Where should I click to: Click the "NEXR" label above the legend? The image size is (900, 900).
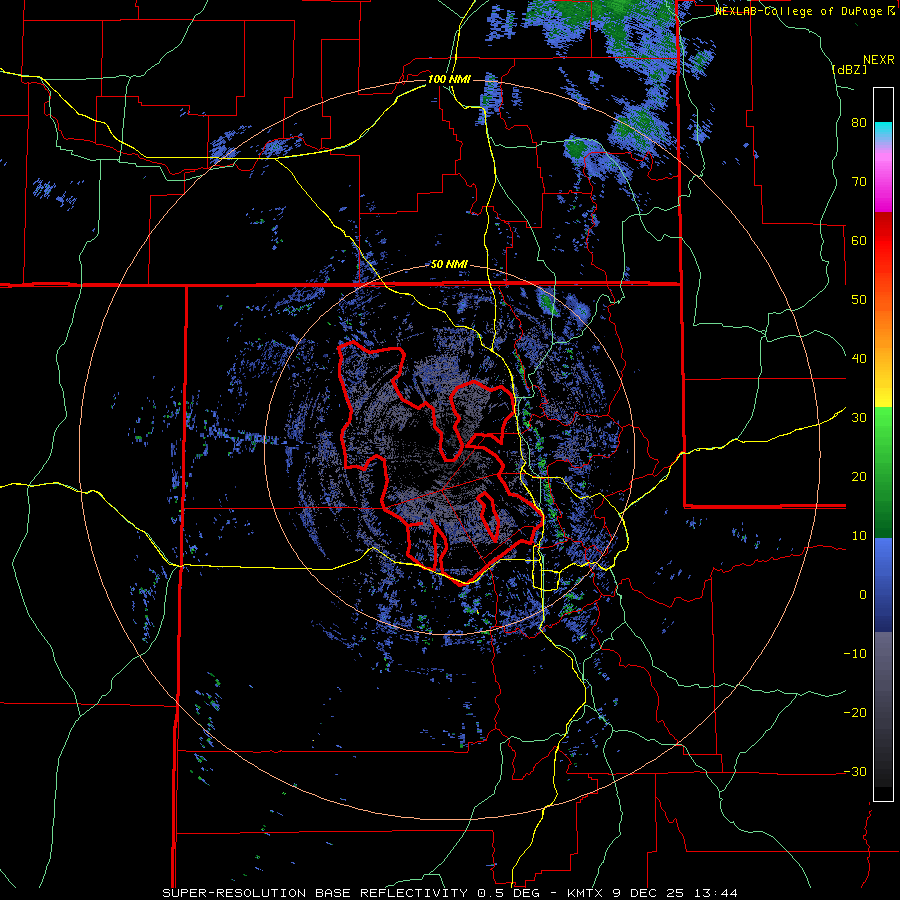coord(879,60)
